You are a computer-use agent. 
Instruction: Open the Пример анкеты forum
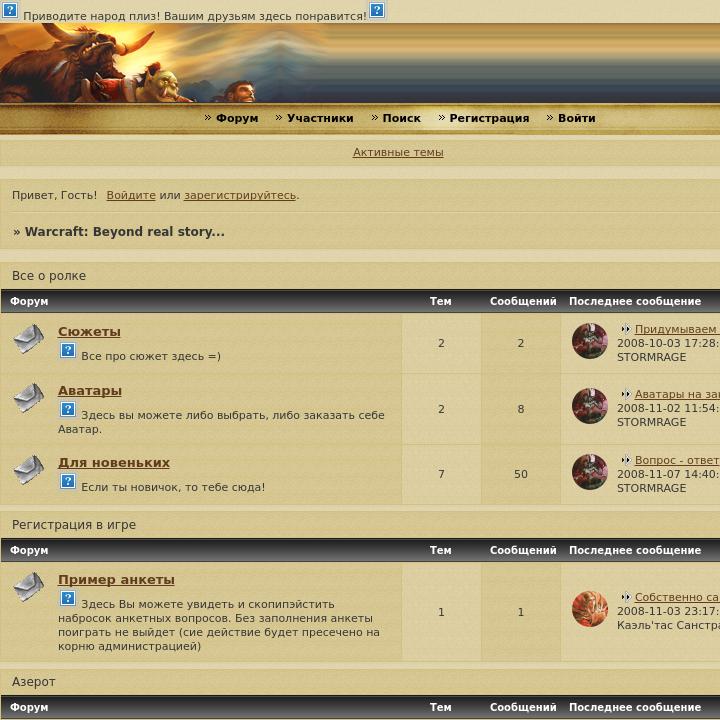pyautogui.click(x=116, y=579)
